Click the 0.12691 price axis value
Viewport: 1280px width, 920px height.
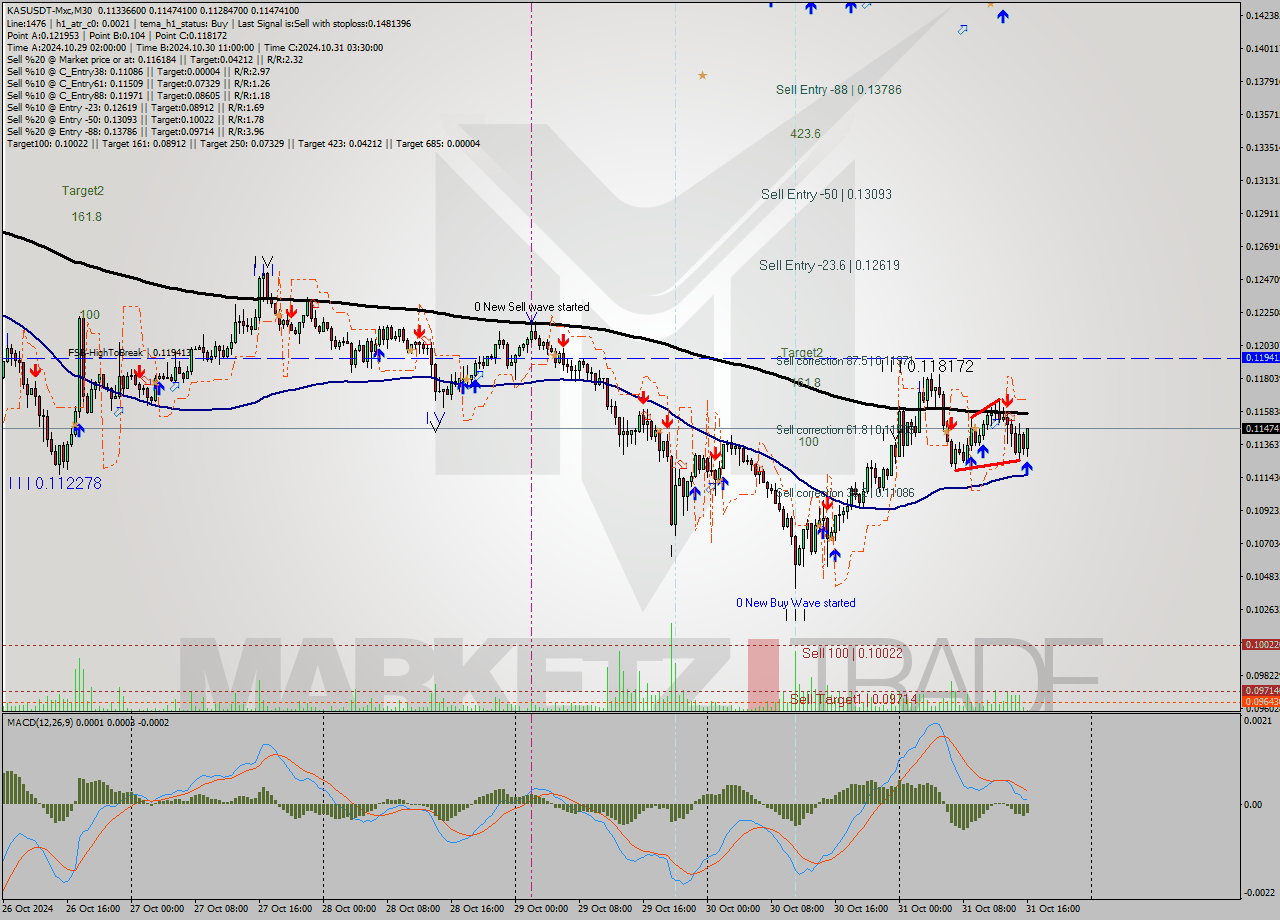click(x=1261, y=246)
